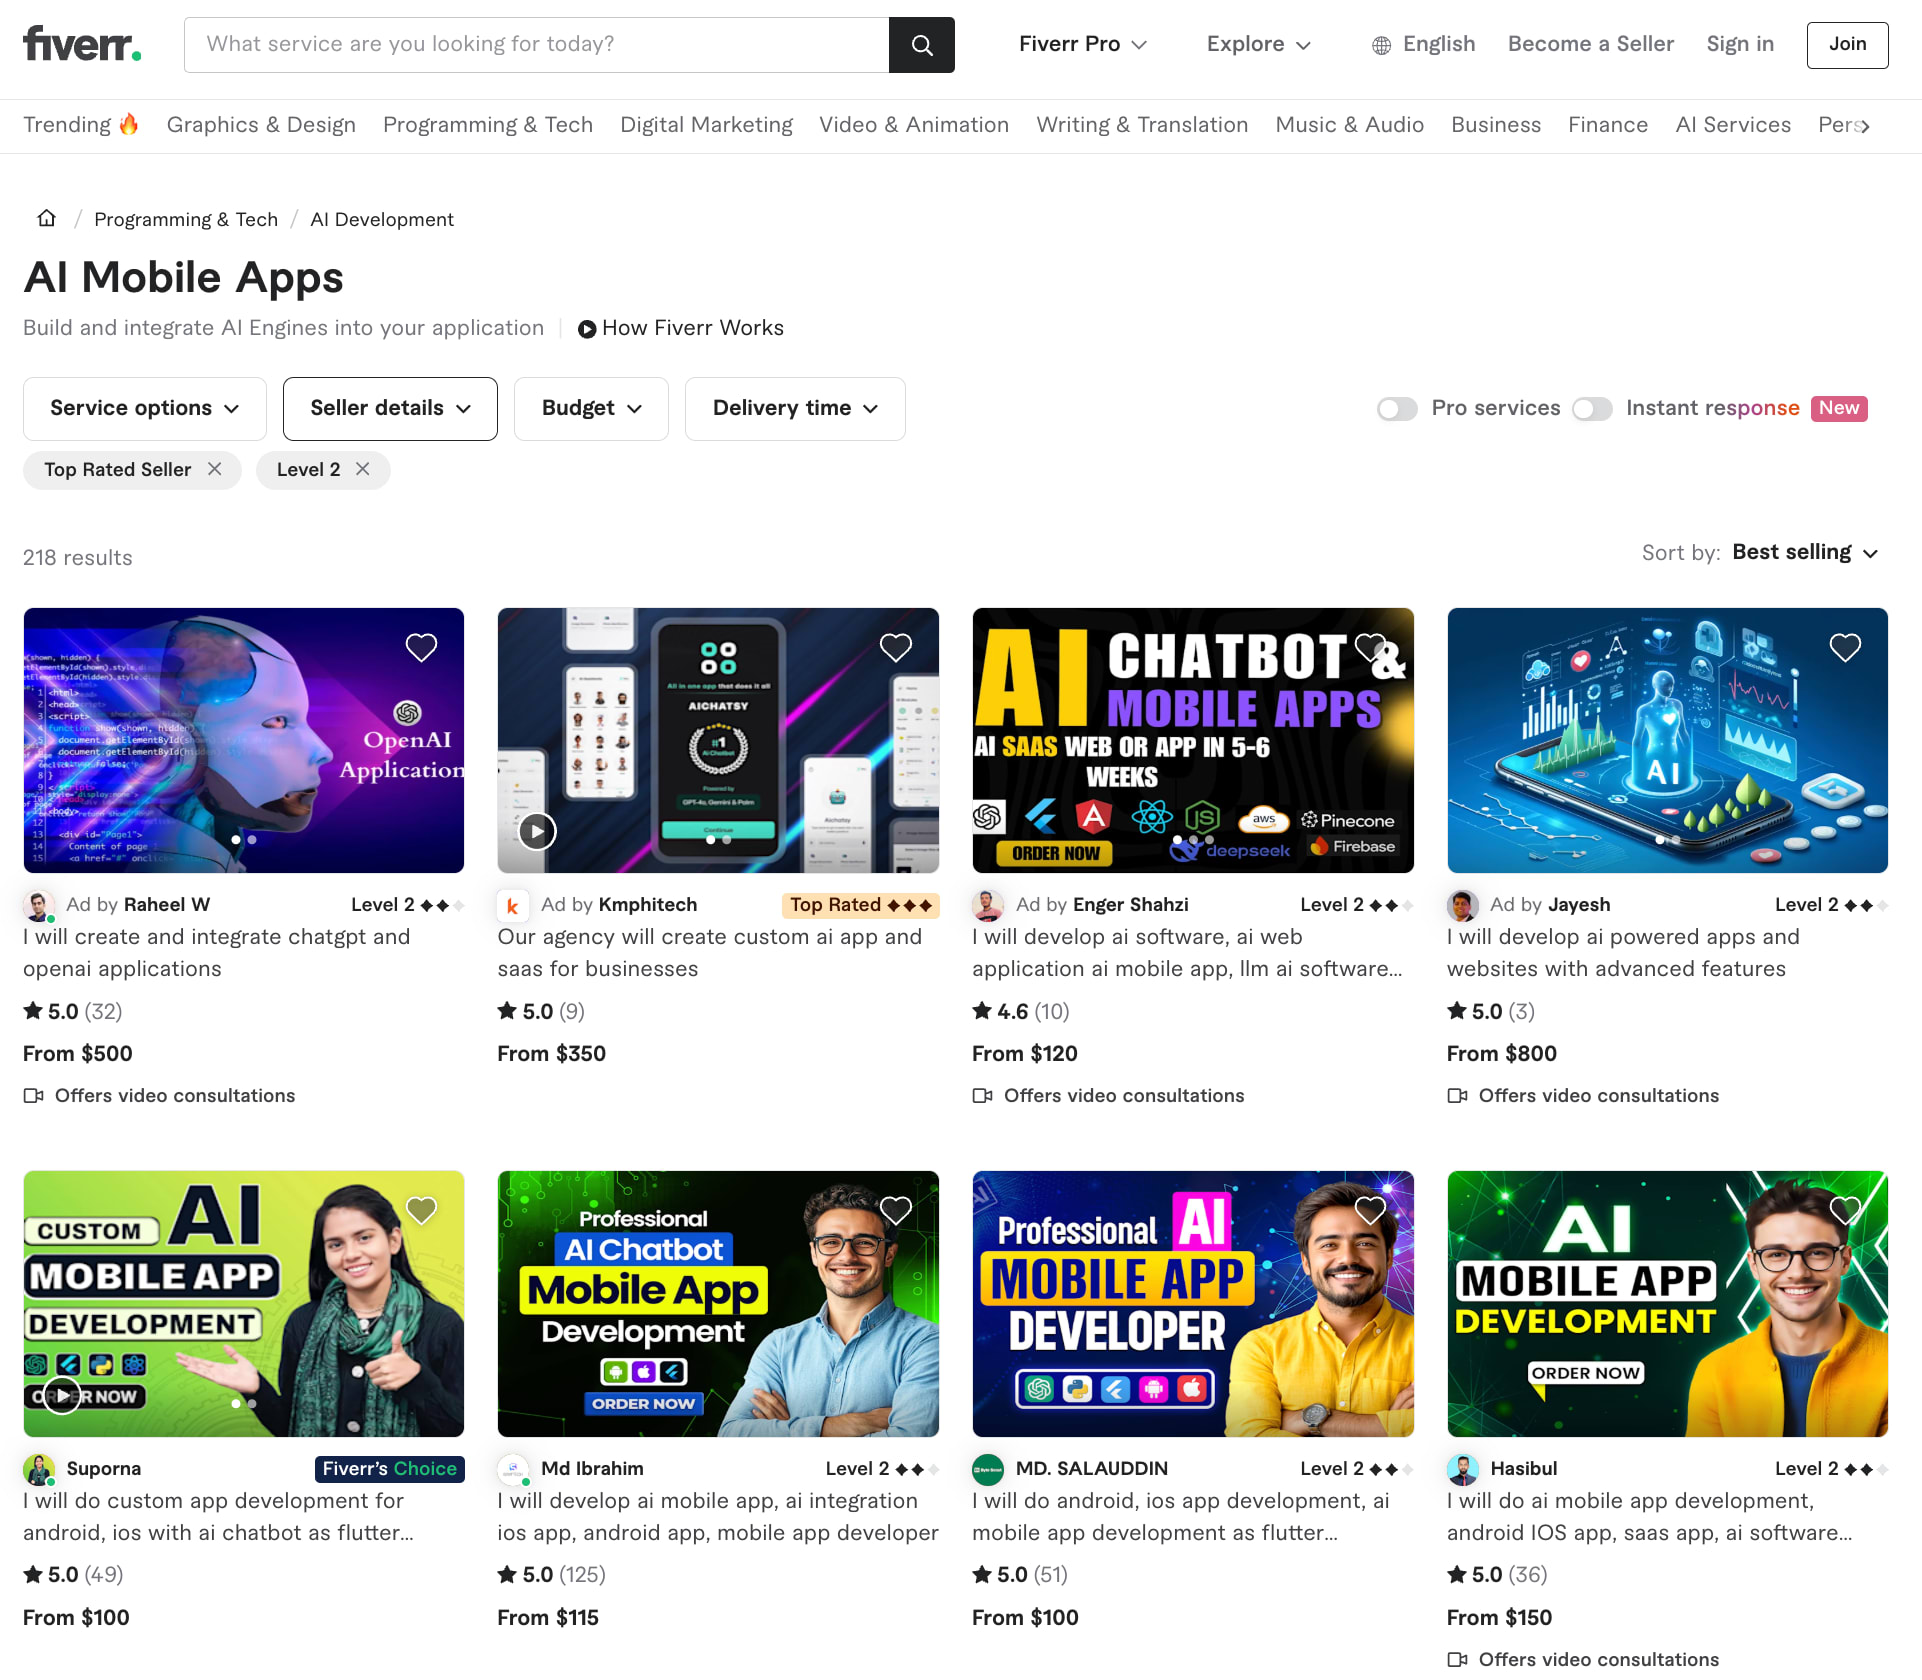Click the Sign in link
The height and width of the screenshot is (1680, 1922).
[1740, 44]
